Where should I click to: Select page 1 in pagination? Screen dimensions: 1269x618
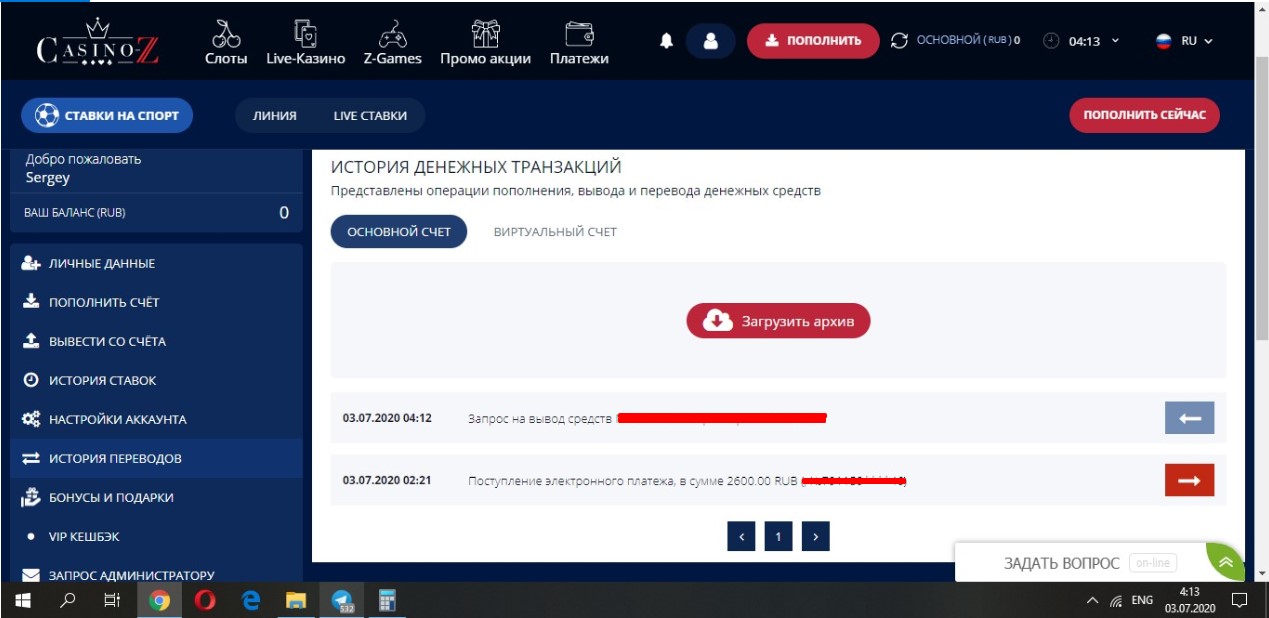(x=778, y=537)
